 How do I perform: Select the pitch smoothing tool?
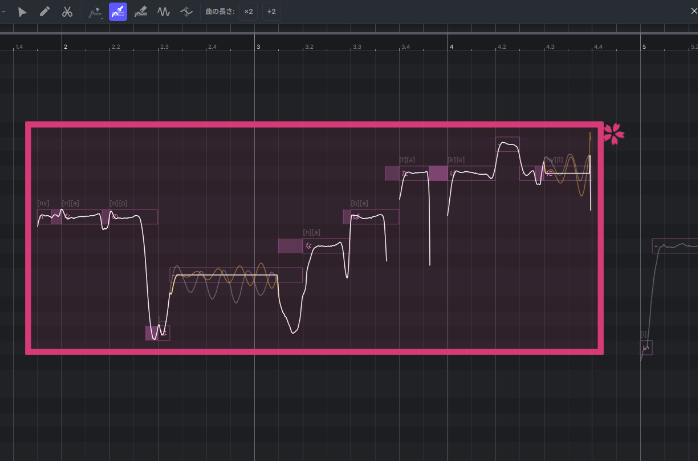pos(185,12)
